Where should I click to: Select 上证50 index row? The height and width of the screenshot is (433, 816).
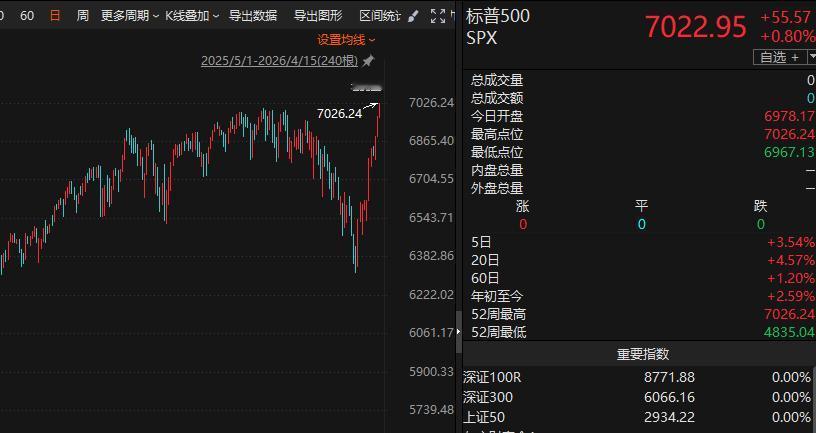click(x=639, y=417)
